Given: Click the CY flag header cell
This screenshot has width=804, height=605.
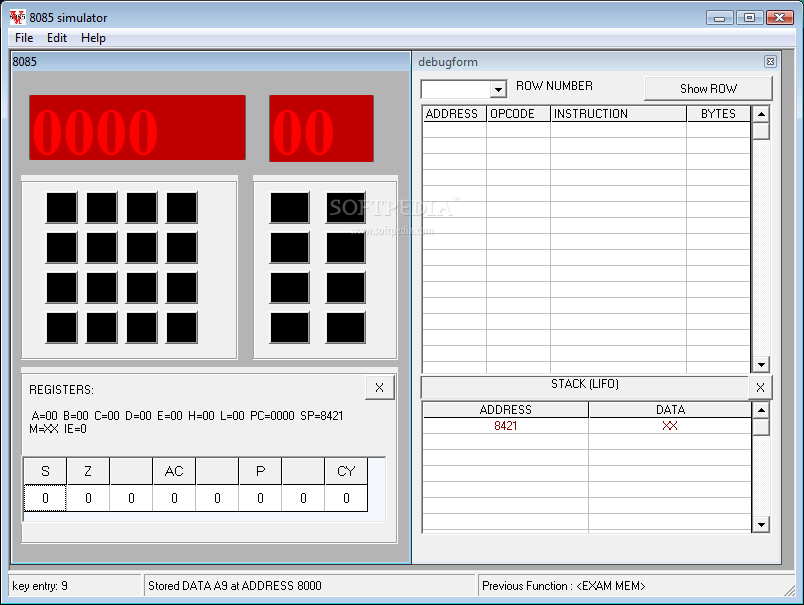Looking at the screenshot, I should [346, 471].
